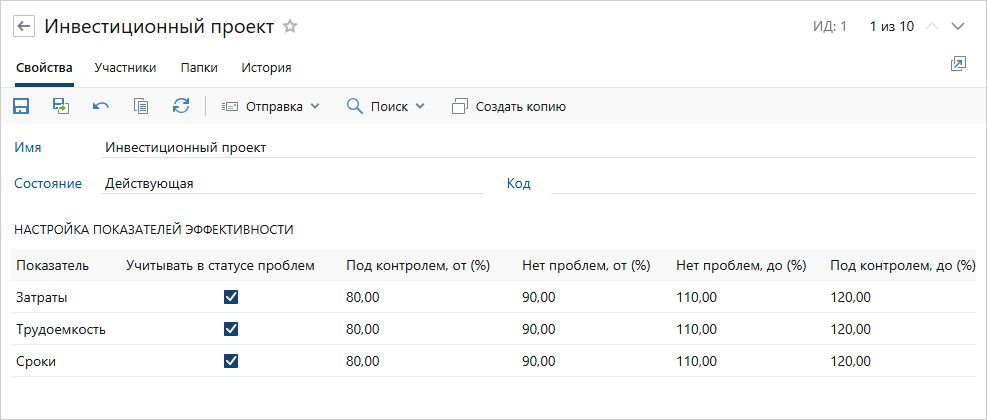Image resolution: width=987 pixels, height=420 pixels.
Task: Click the Код input field
Action: 762,183
